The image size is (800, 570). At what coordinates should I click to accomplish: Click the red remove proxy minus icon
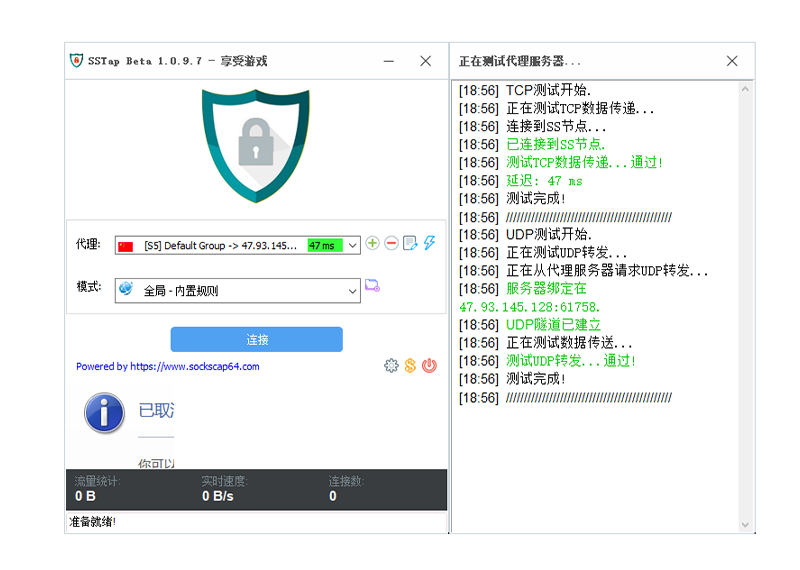click(391, 243)
